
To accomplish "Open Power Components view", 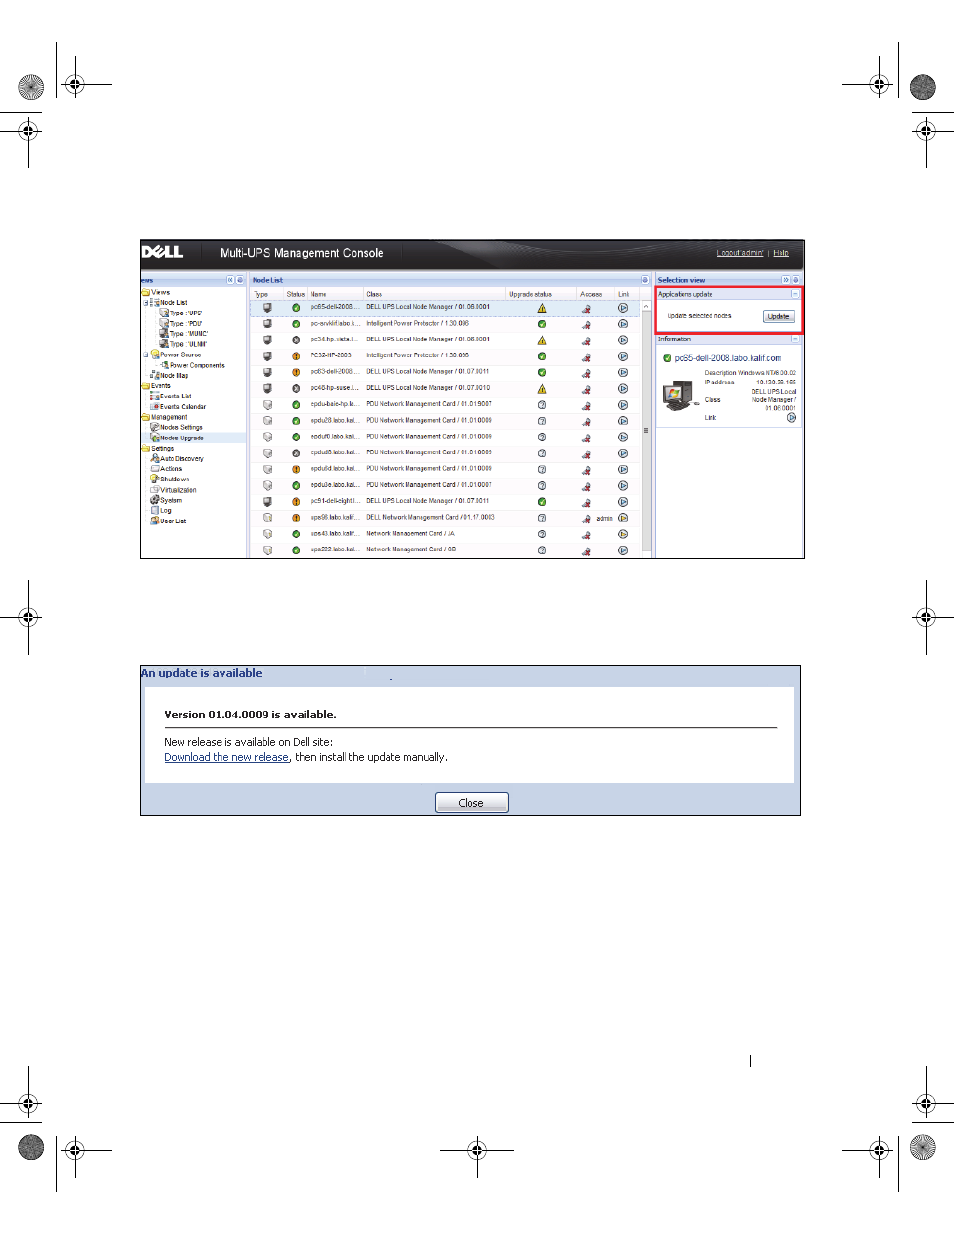I will tap(197, 365).
